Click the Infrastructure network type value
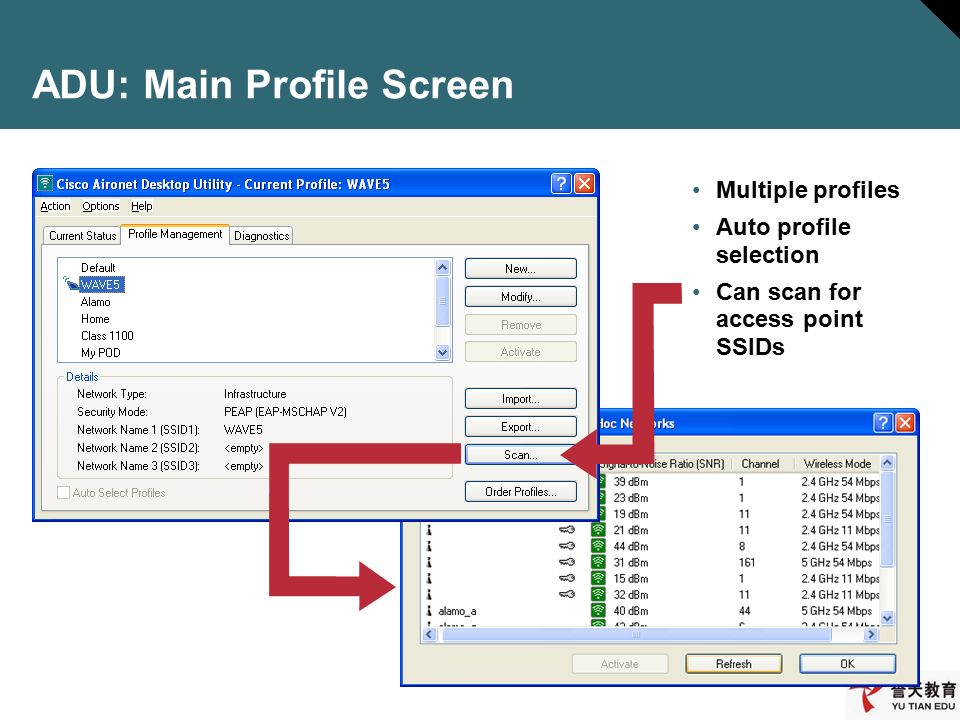This screenshot has height=720, width=960. pyautogui.click(x=255, y=394)
